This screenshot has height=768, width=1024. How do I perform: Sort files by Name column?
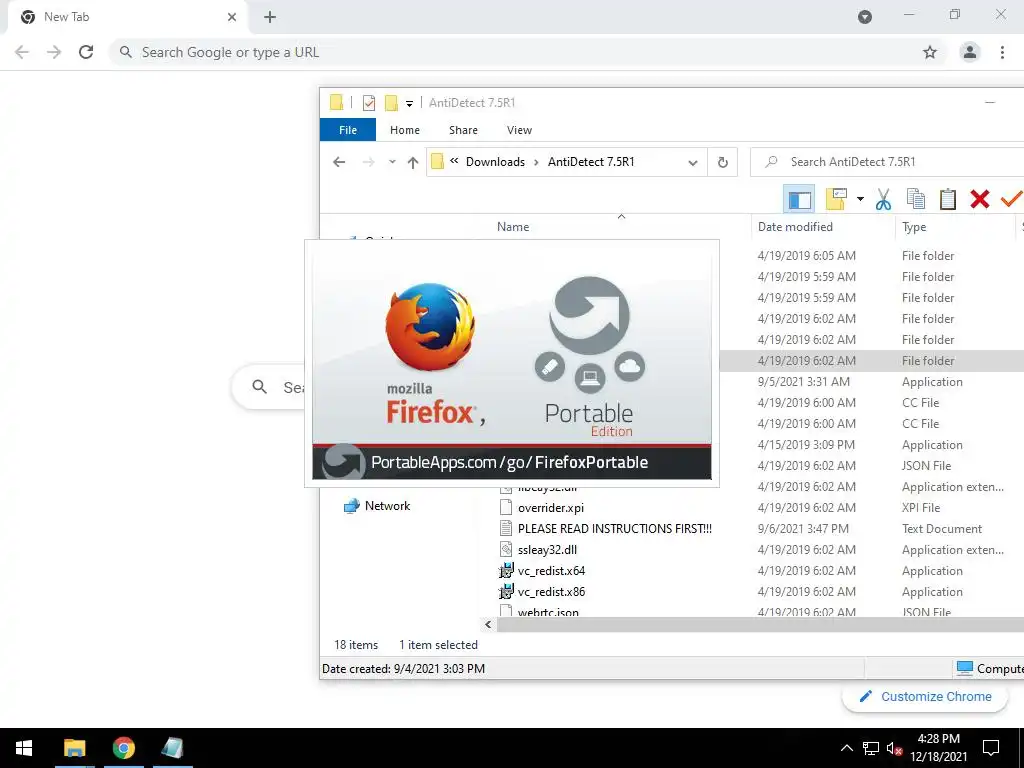[513, 227]
